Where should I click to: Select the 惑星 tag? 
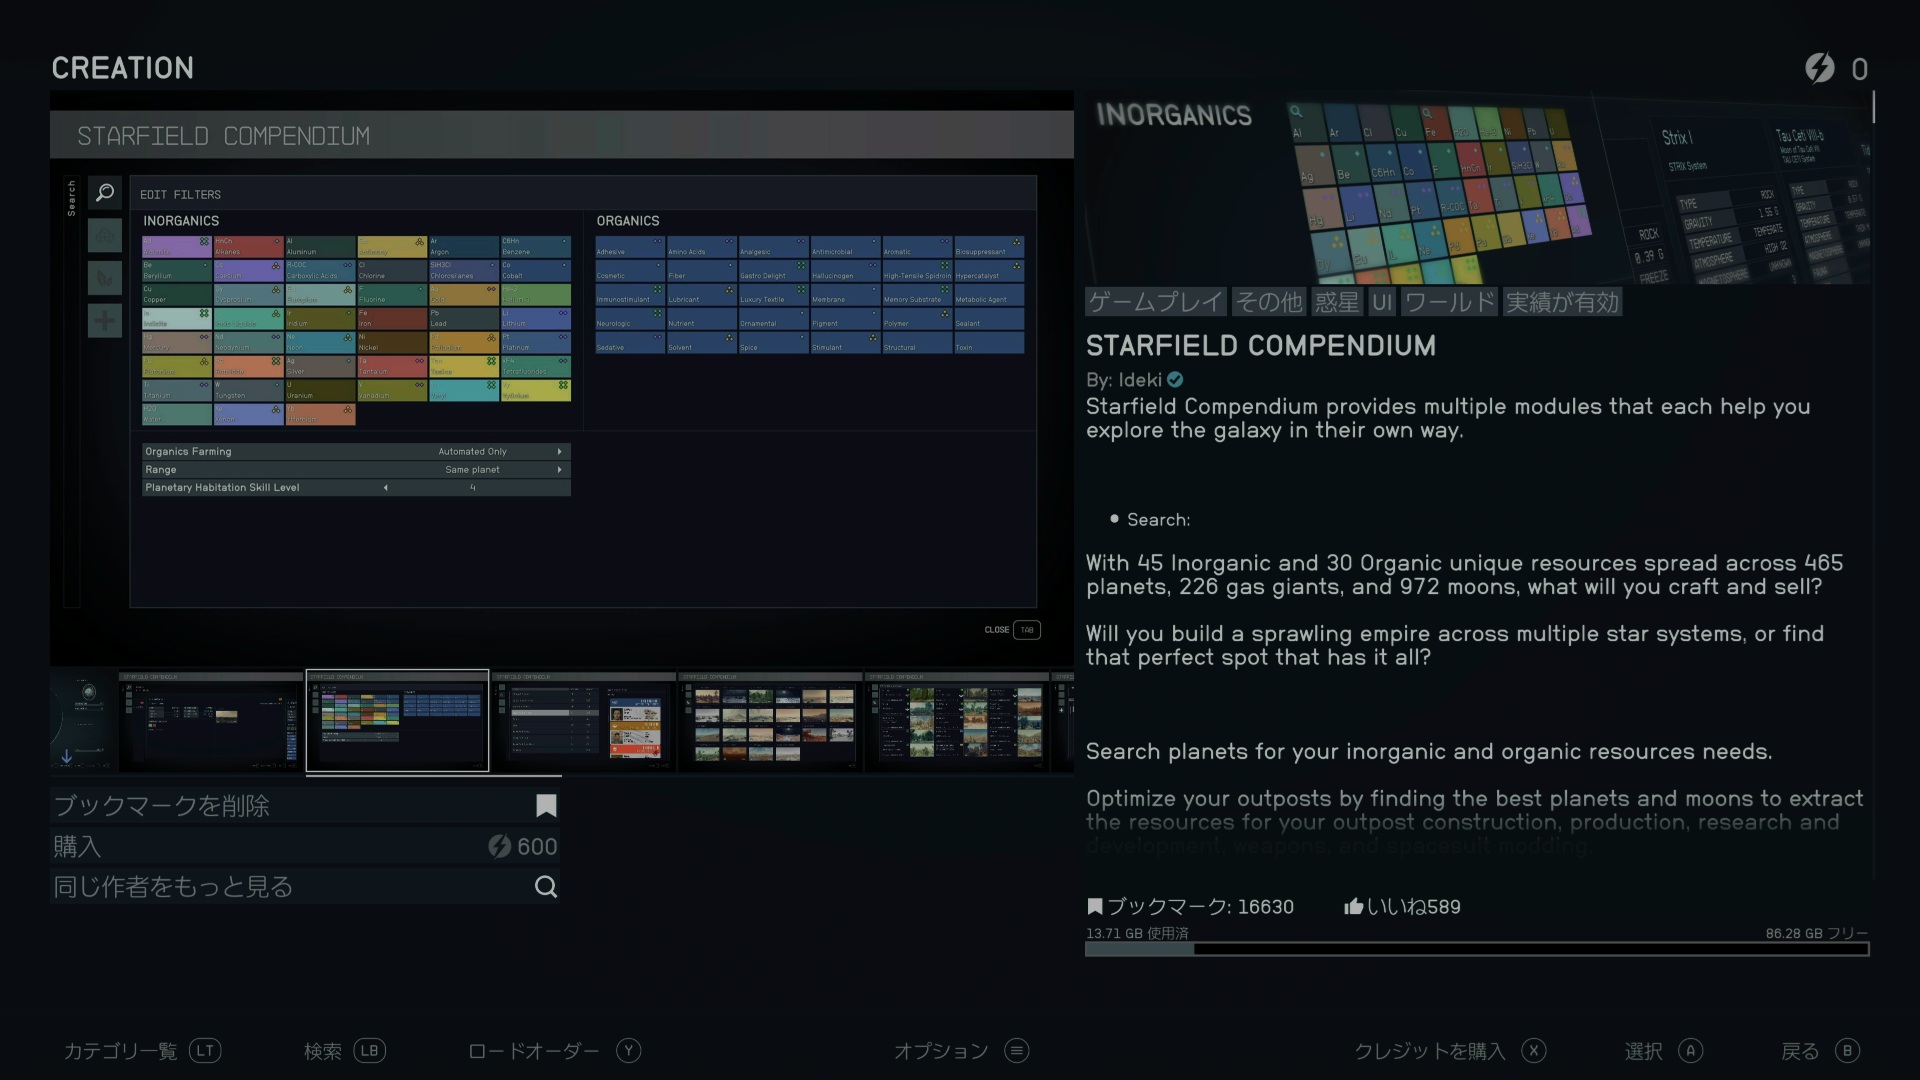[x=1337, y=302]
